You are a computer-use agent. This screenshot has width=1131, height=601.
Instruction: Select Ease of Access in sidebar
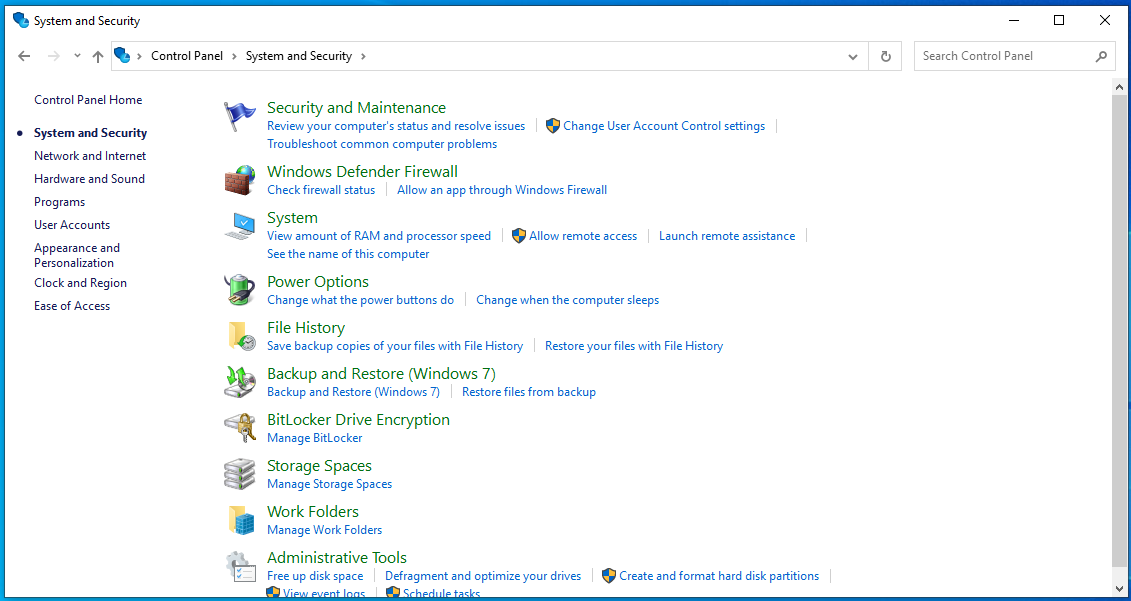pos(72,306)
